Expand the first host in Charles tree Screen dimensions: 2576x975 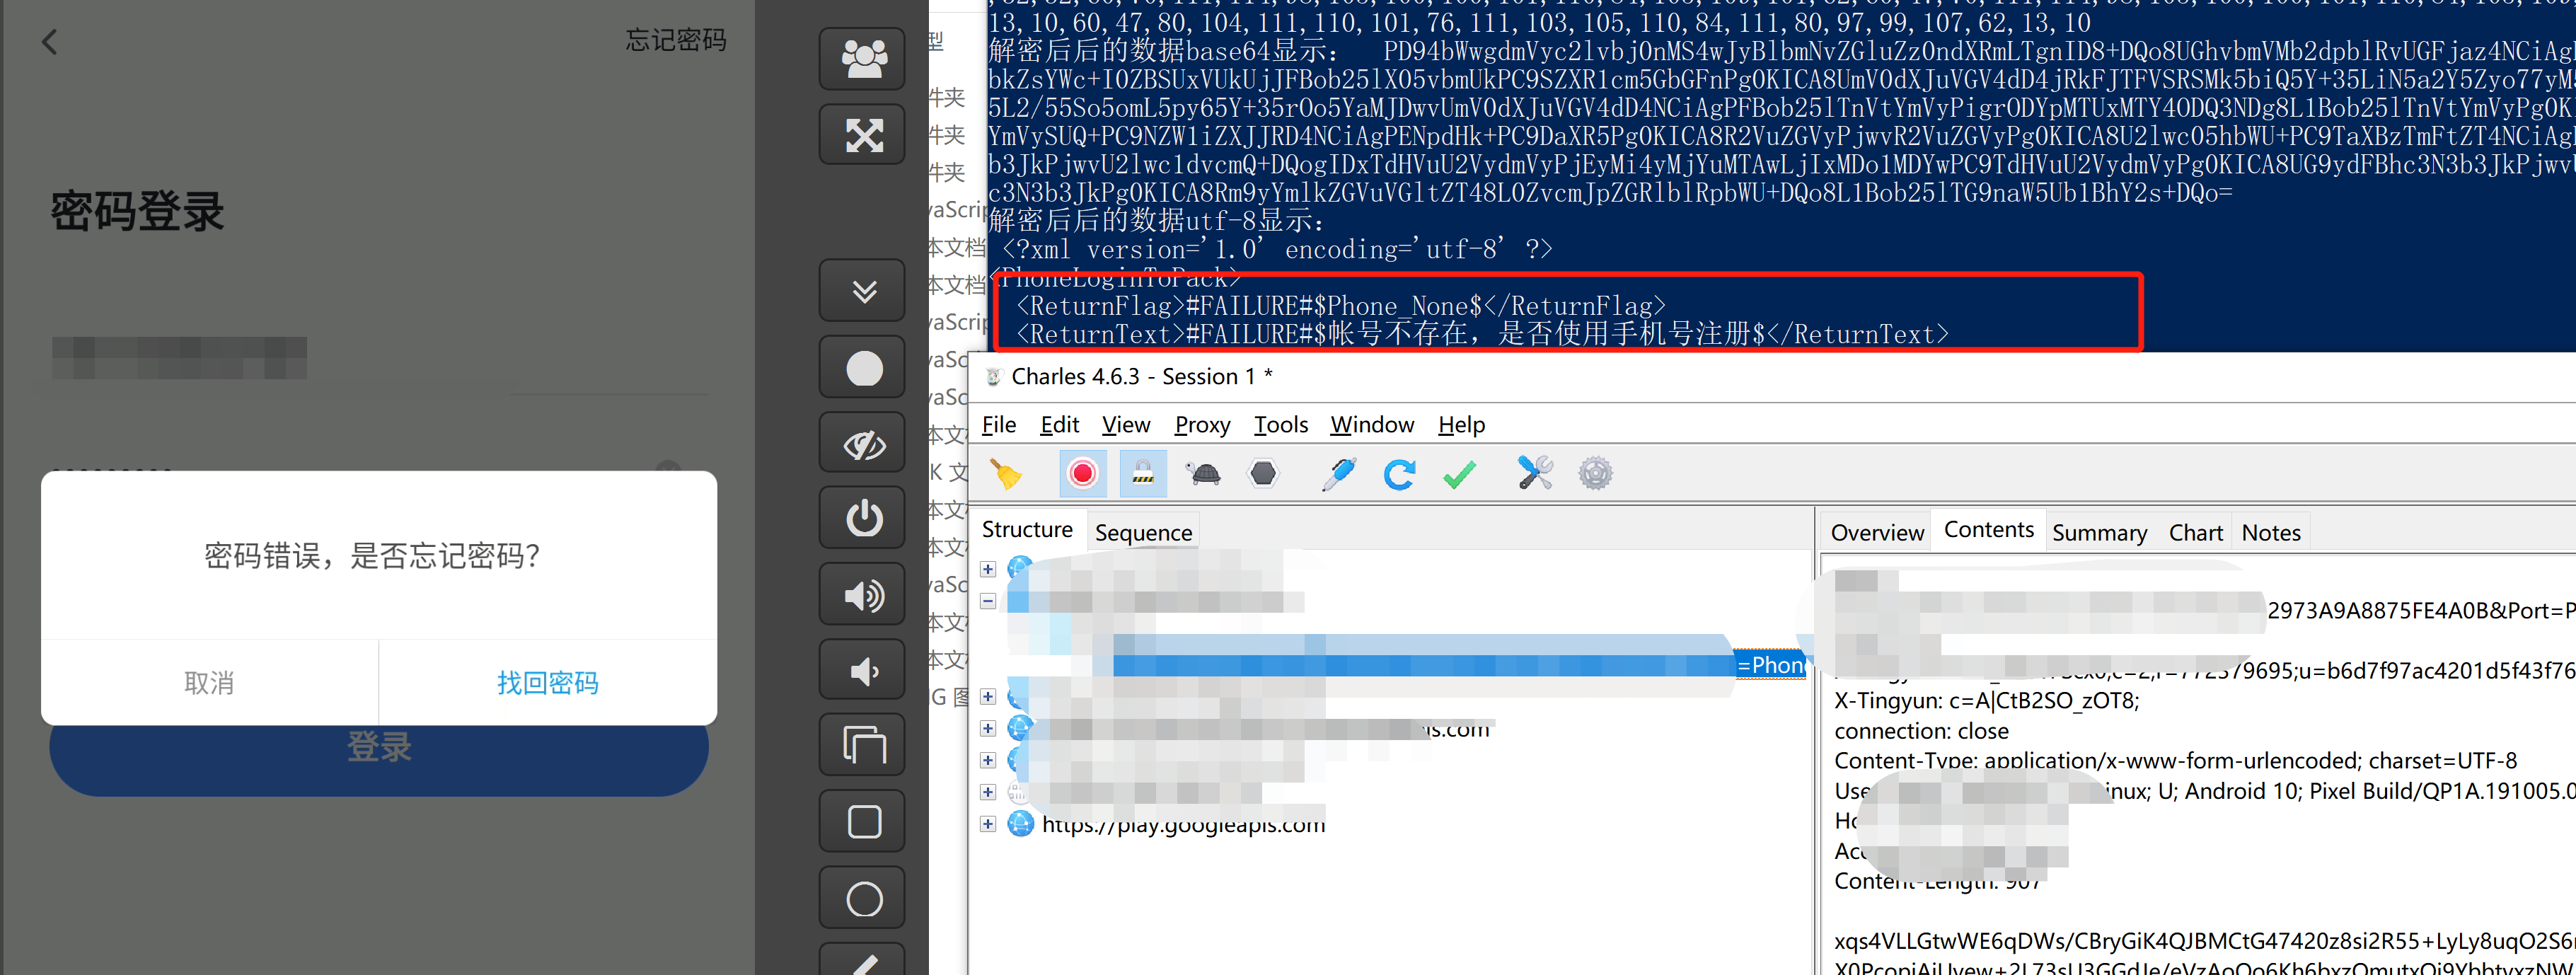[x=988, y=569]
